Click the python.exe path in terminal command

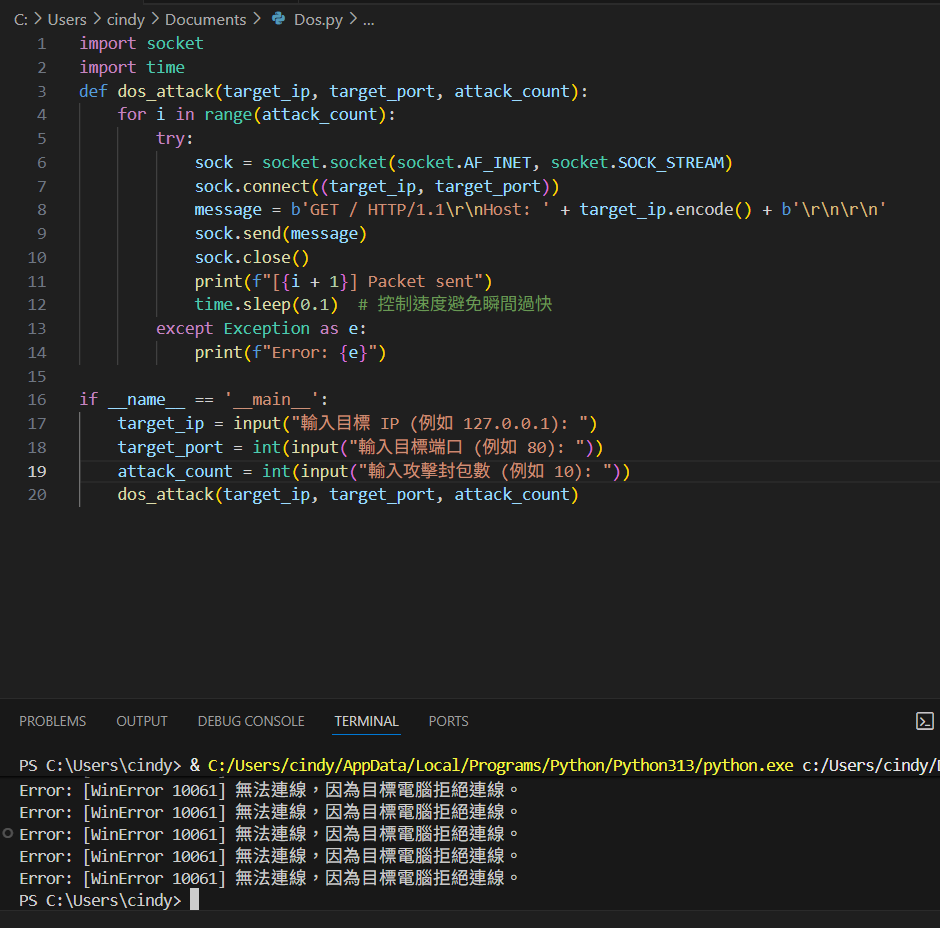tap(501, 766)
